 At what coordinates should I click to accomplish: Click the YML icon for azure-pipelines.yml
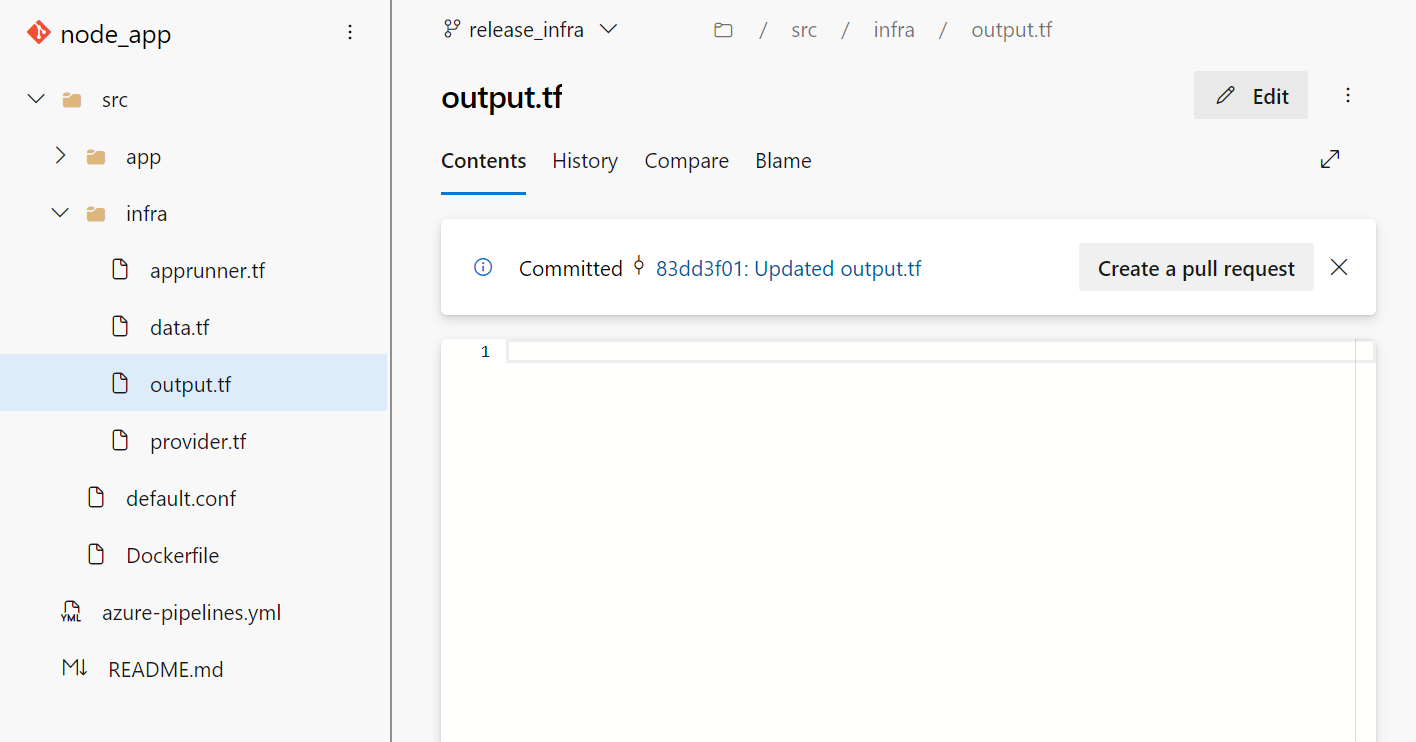pos(71,612)
